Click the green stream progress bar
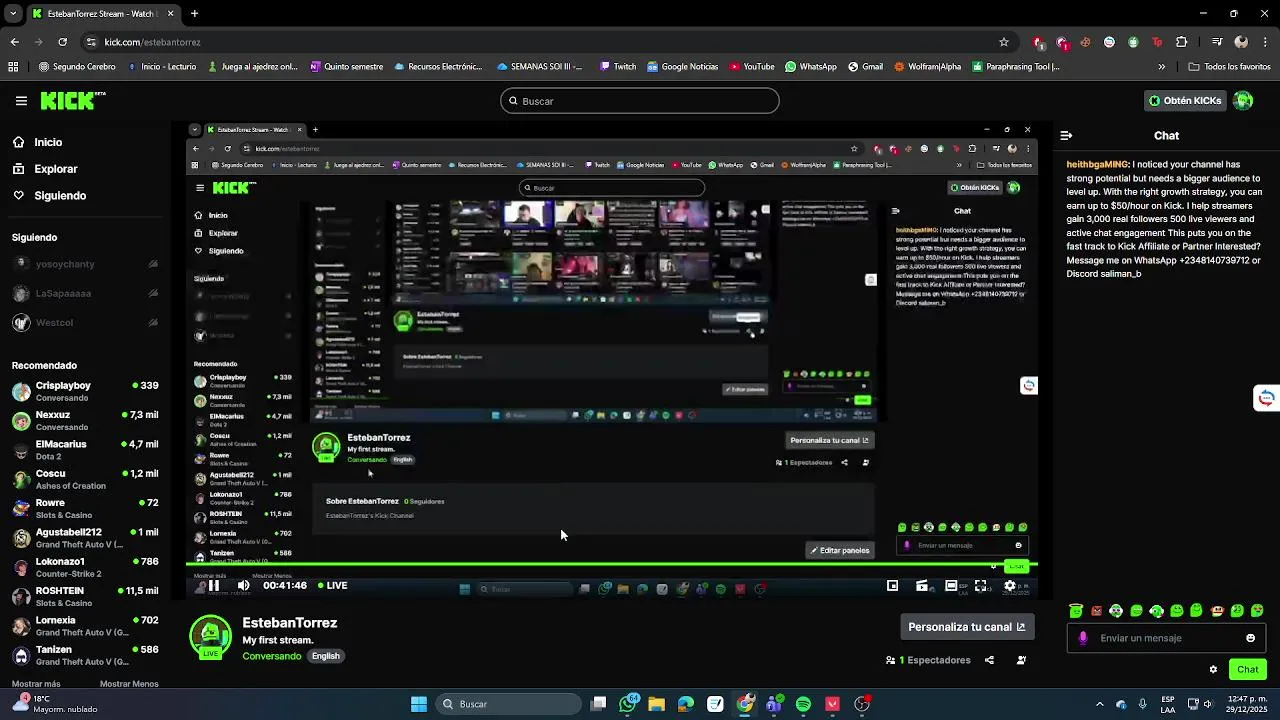This screenshot has width=1280, height=720. [x=612, y=565]
